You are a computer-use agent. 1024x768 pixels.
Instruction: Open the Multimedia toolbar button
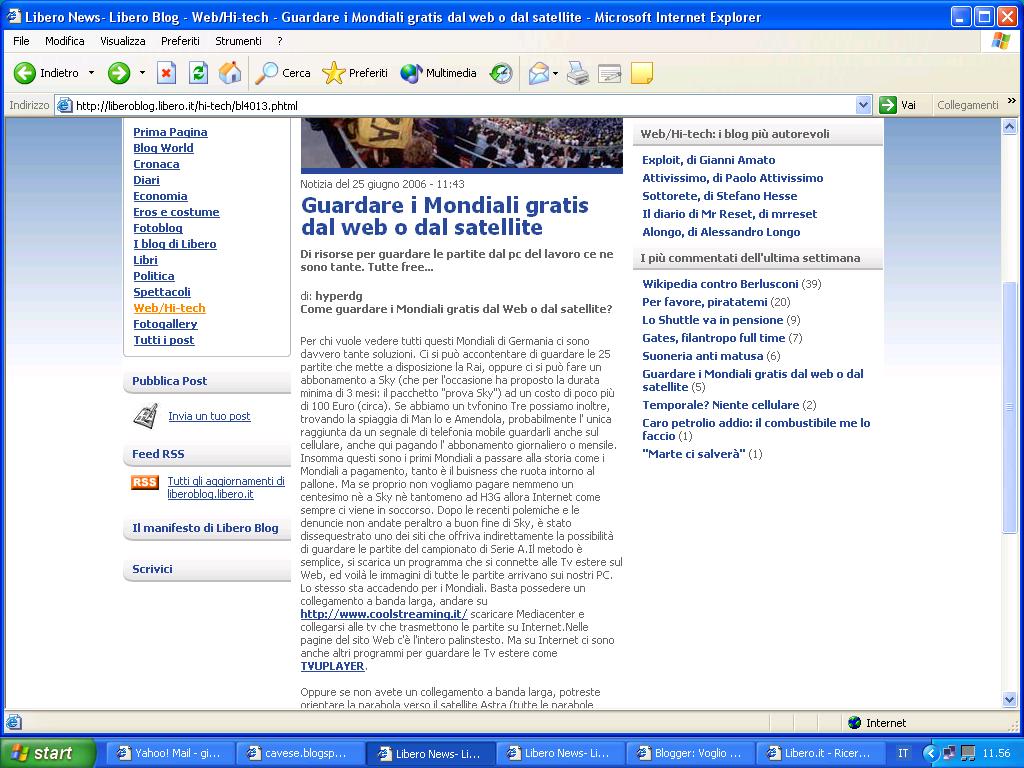pyautogui.click(x=438, y=73)
